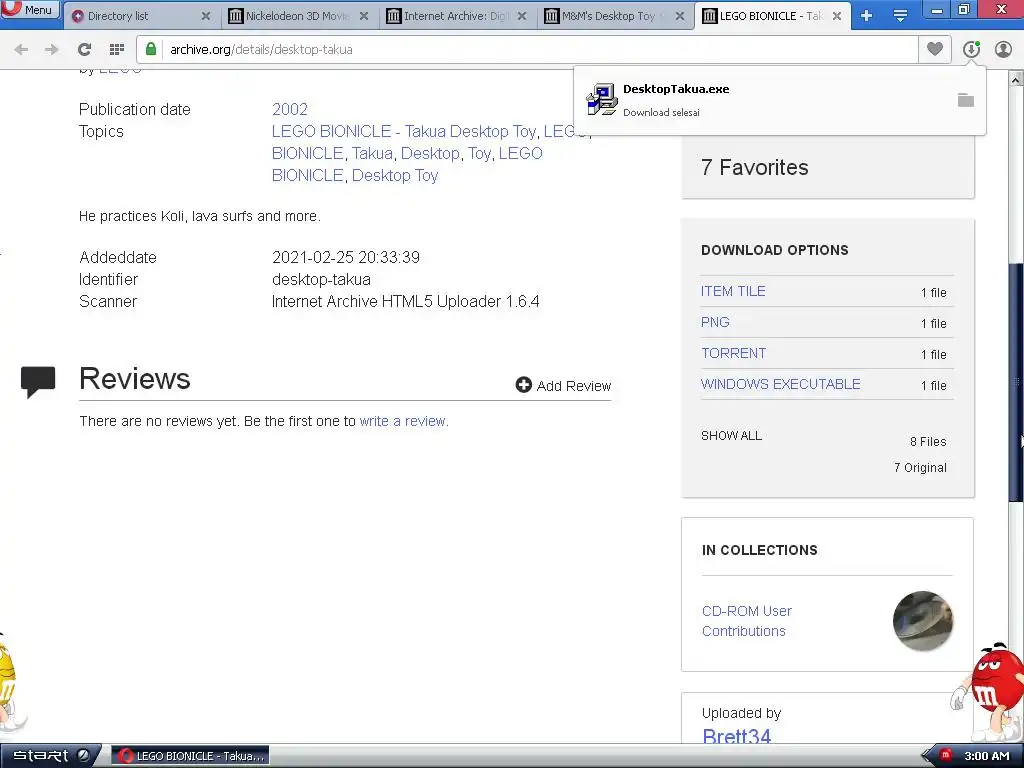Bookmark page with the heart icon
The width and height of the screenshot is (1024, 768).
[935, 49]
